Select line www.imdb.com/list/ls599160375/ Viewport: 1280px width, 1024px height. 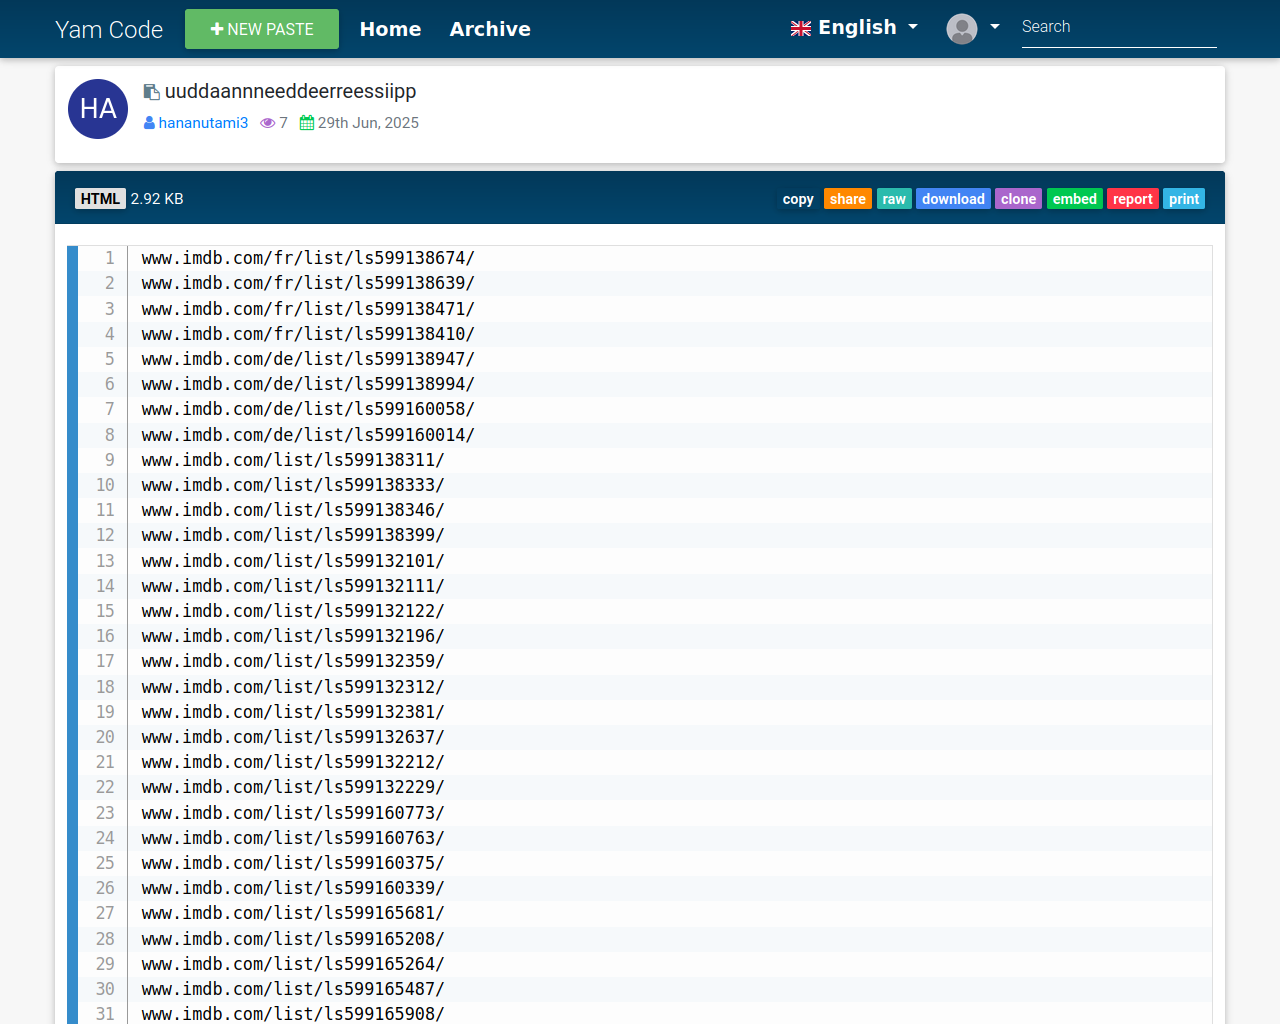pyautogui.click(x=293, y=863)
